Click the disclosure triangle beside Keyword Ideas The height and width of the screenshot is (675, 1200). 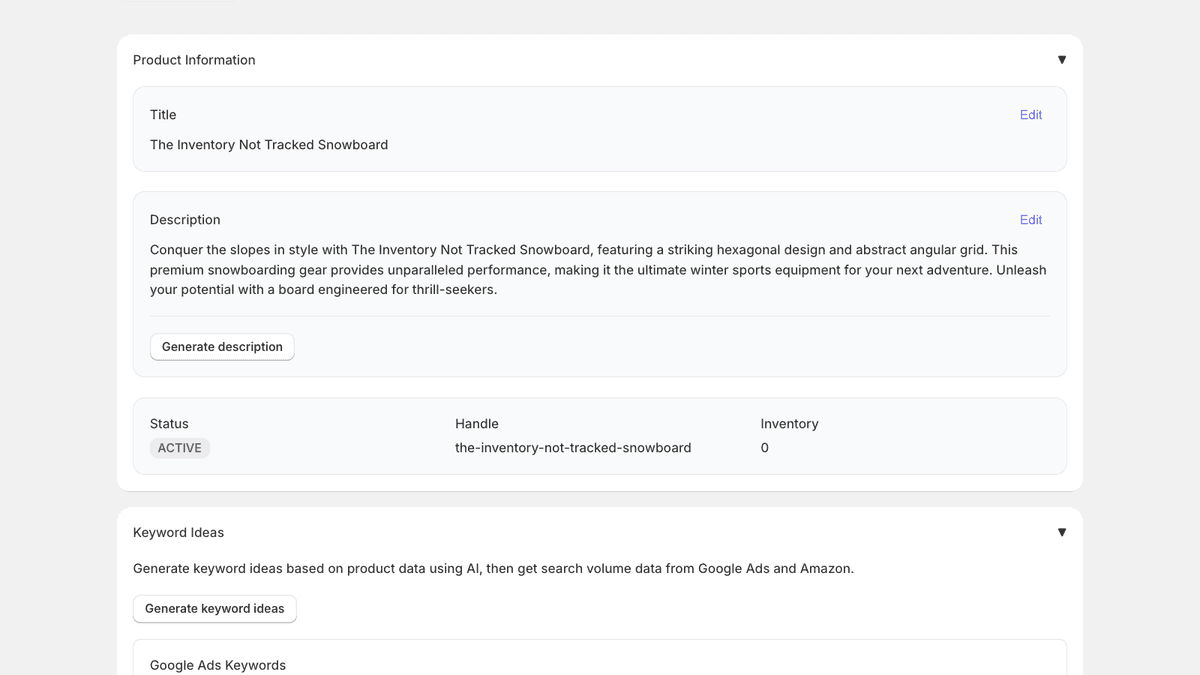(1062, 532)
